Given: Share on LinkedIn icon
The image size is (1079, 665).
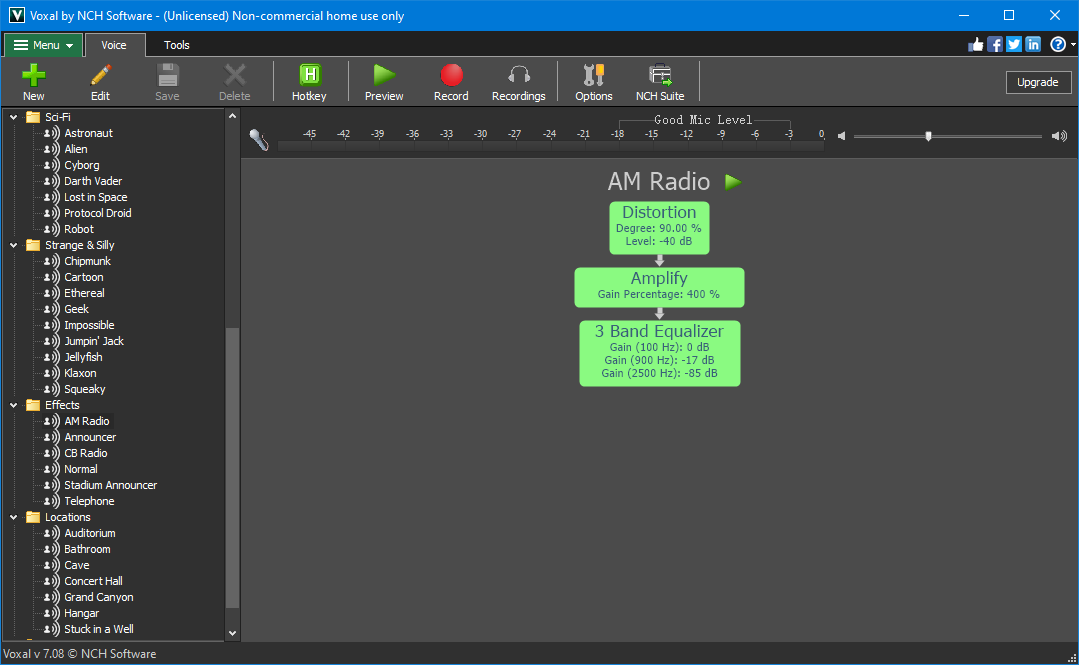Looking at the screenshot, I should click(1033, 45).
